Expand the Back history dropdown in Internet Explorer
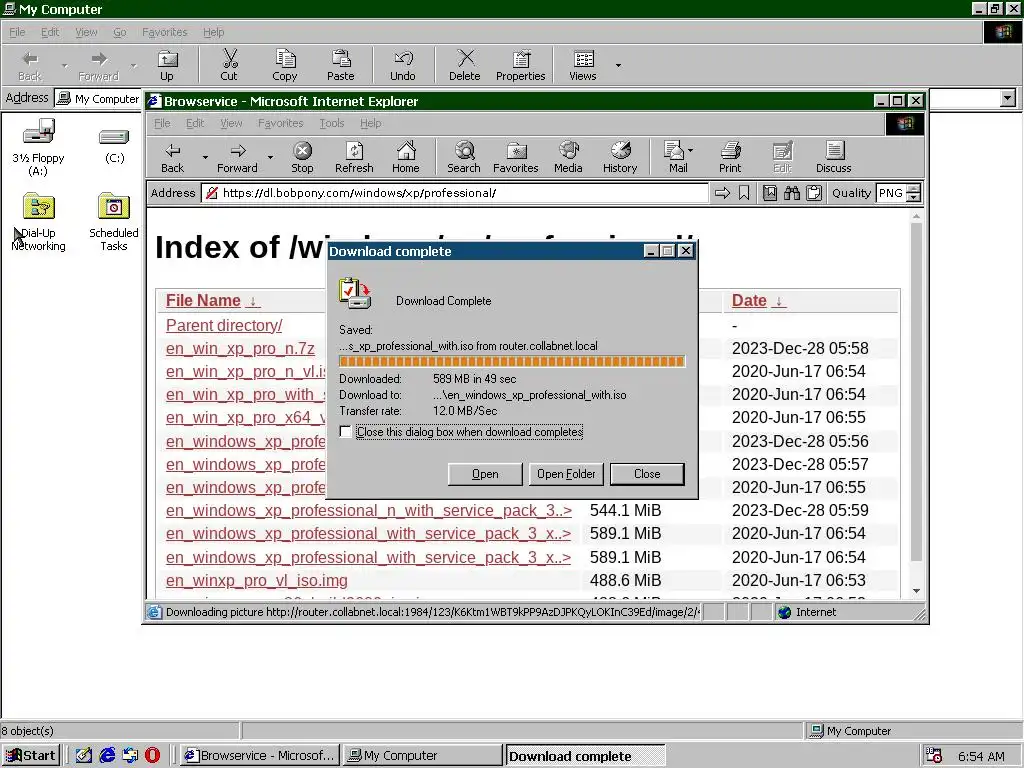The width and height of the screenshot is (1024, 768). pyautogui.click(x=205, y=157)
